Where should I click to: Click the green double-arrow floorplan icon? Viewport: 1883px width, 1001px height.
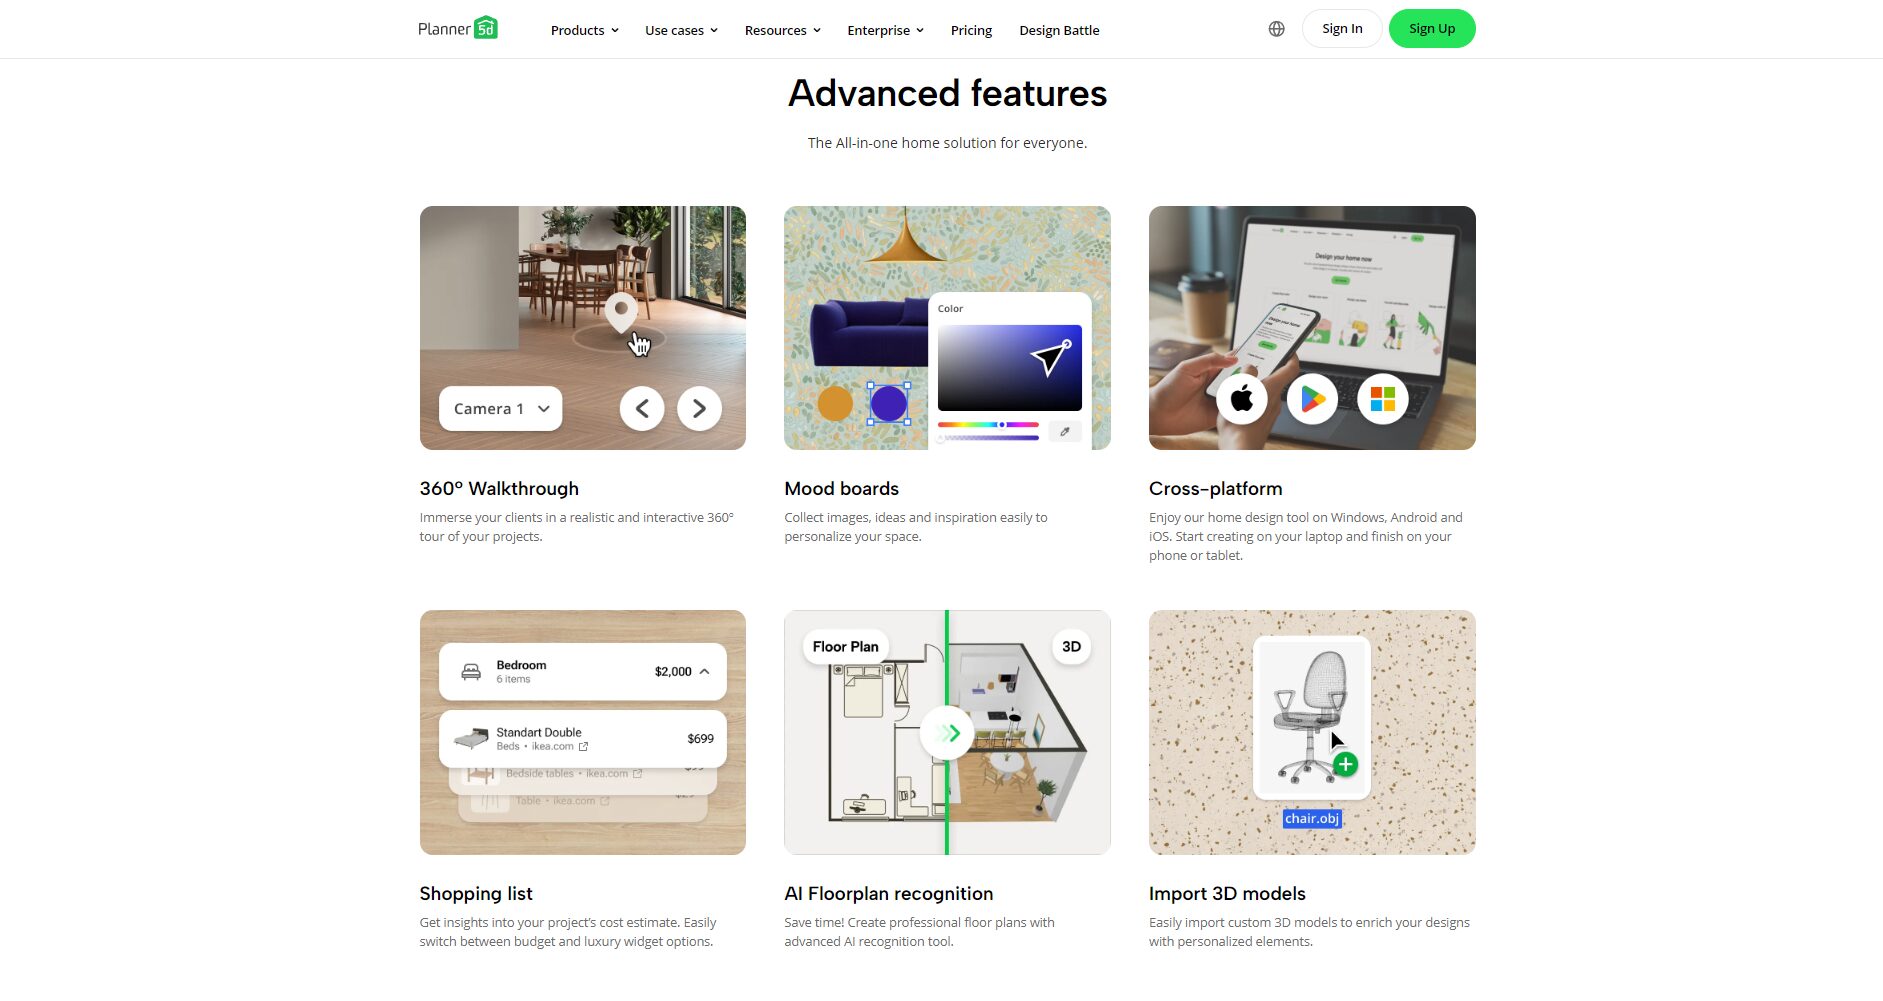[x=947, y=733]
